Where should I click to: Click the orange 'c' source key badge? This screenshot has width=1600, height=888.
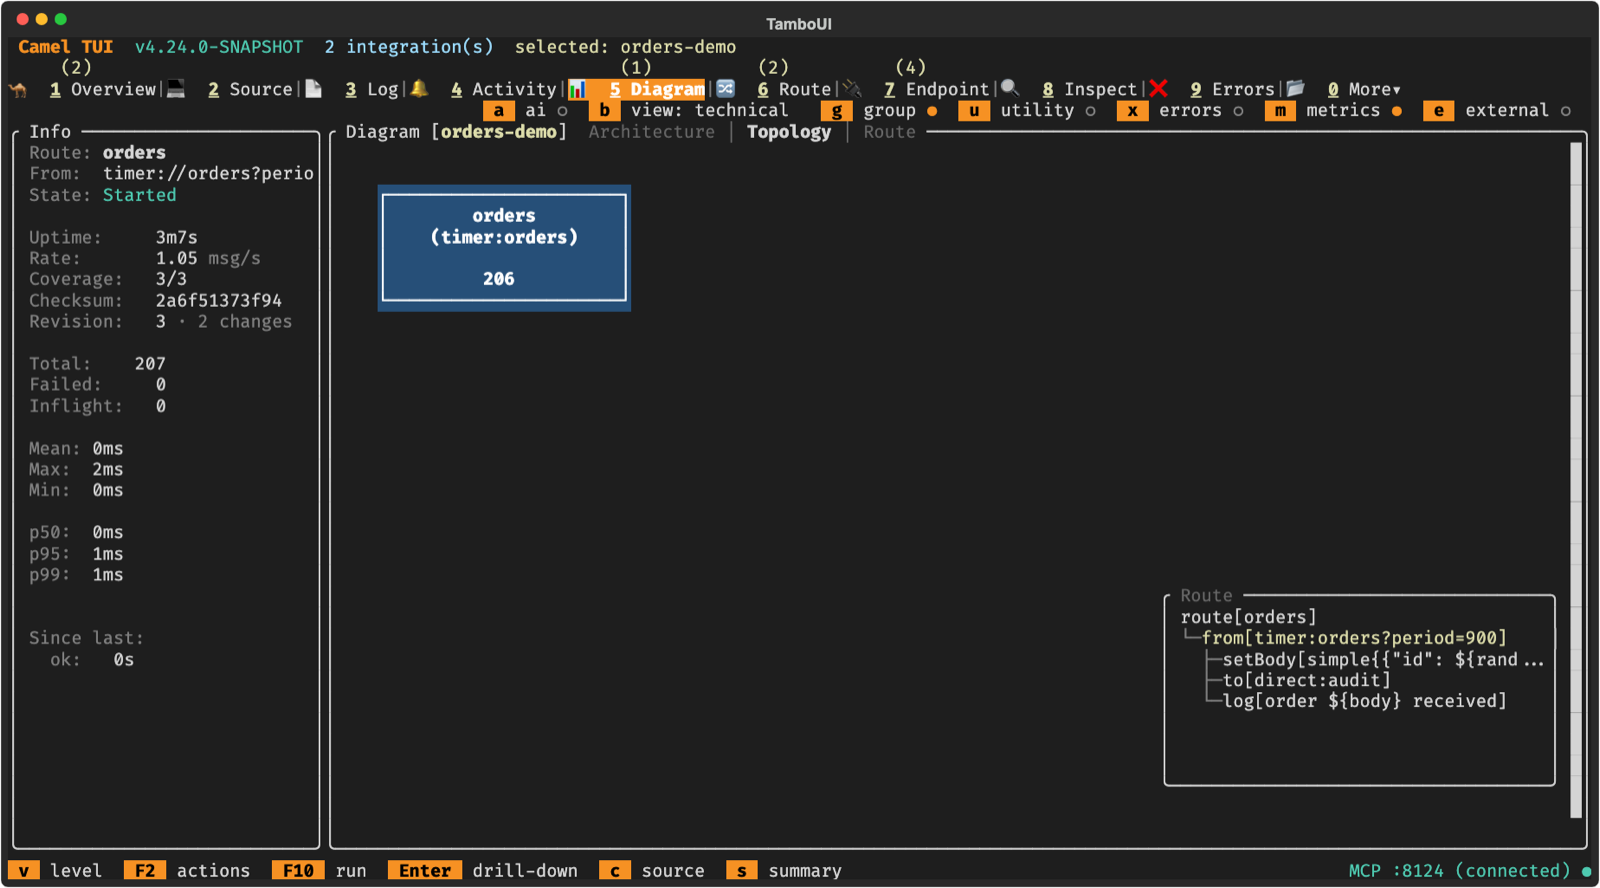(615, 871)
